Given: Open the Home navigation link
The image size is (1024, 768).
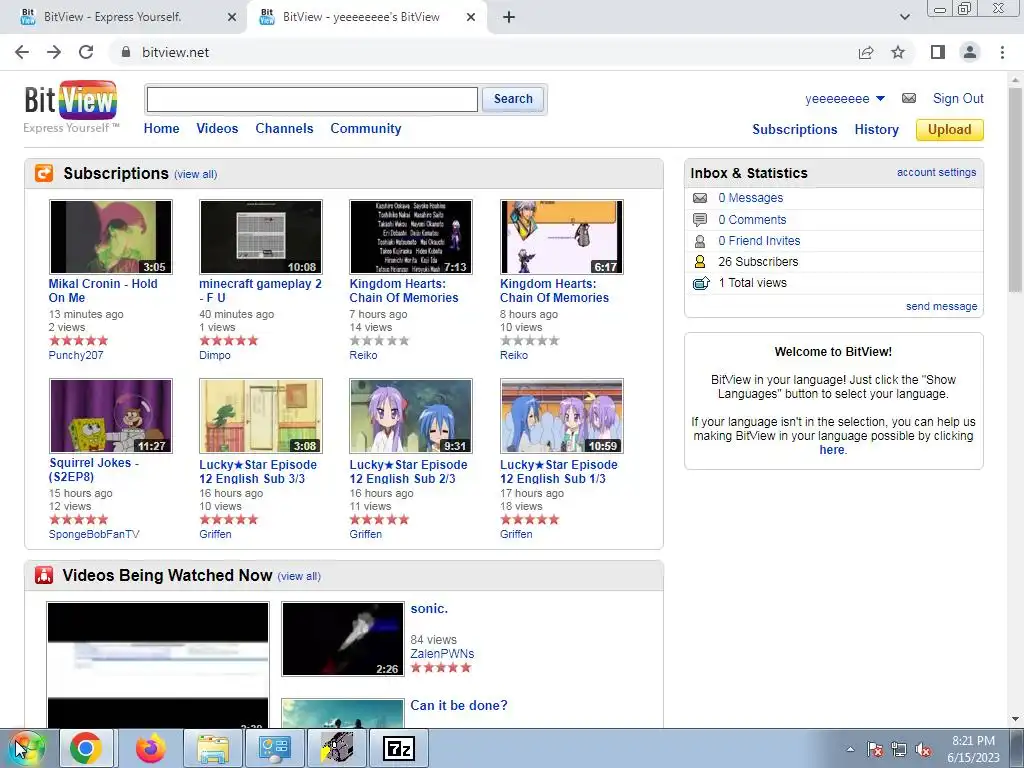Looking at the screenshot, I should 161,129.
